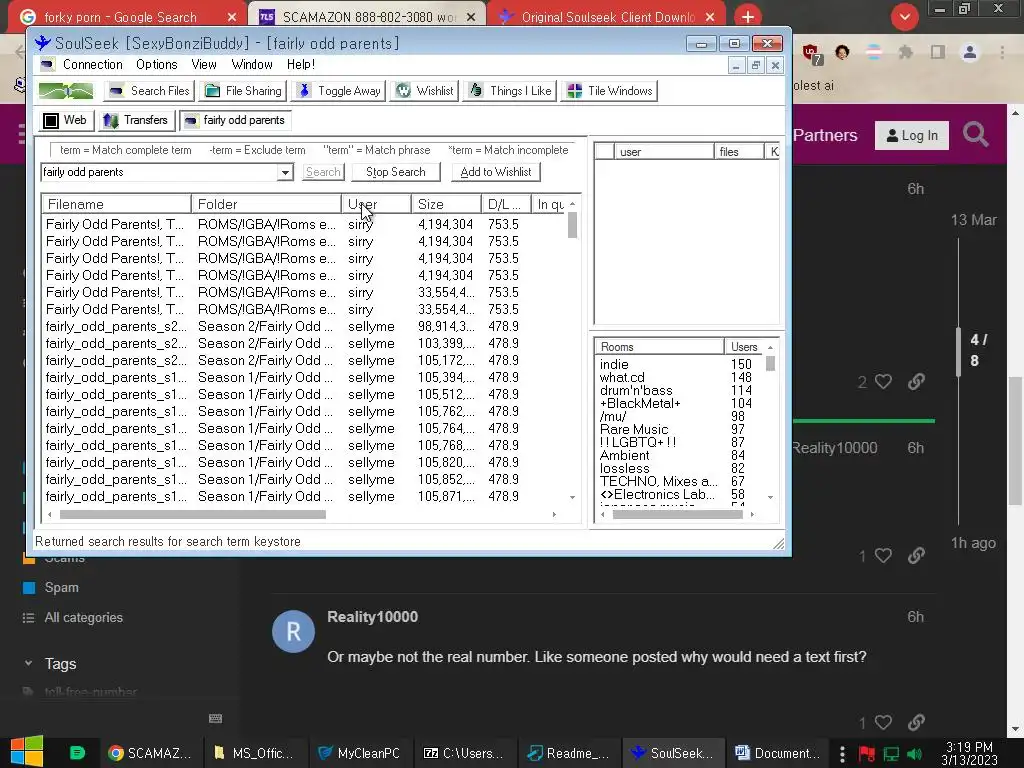
Task: Select the !! LGBTQ+ !! room
Action: coord(638,443)
